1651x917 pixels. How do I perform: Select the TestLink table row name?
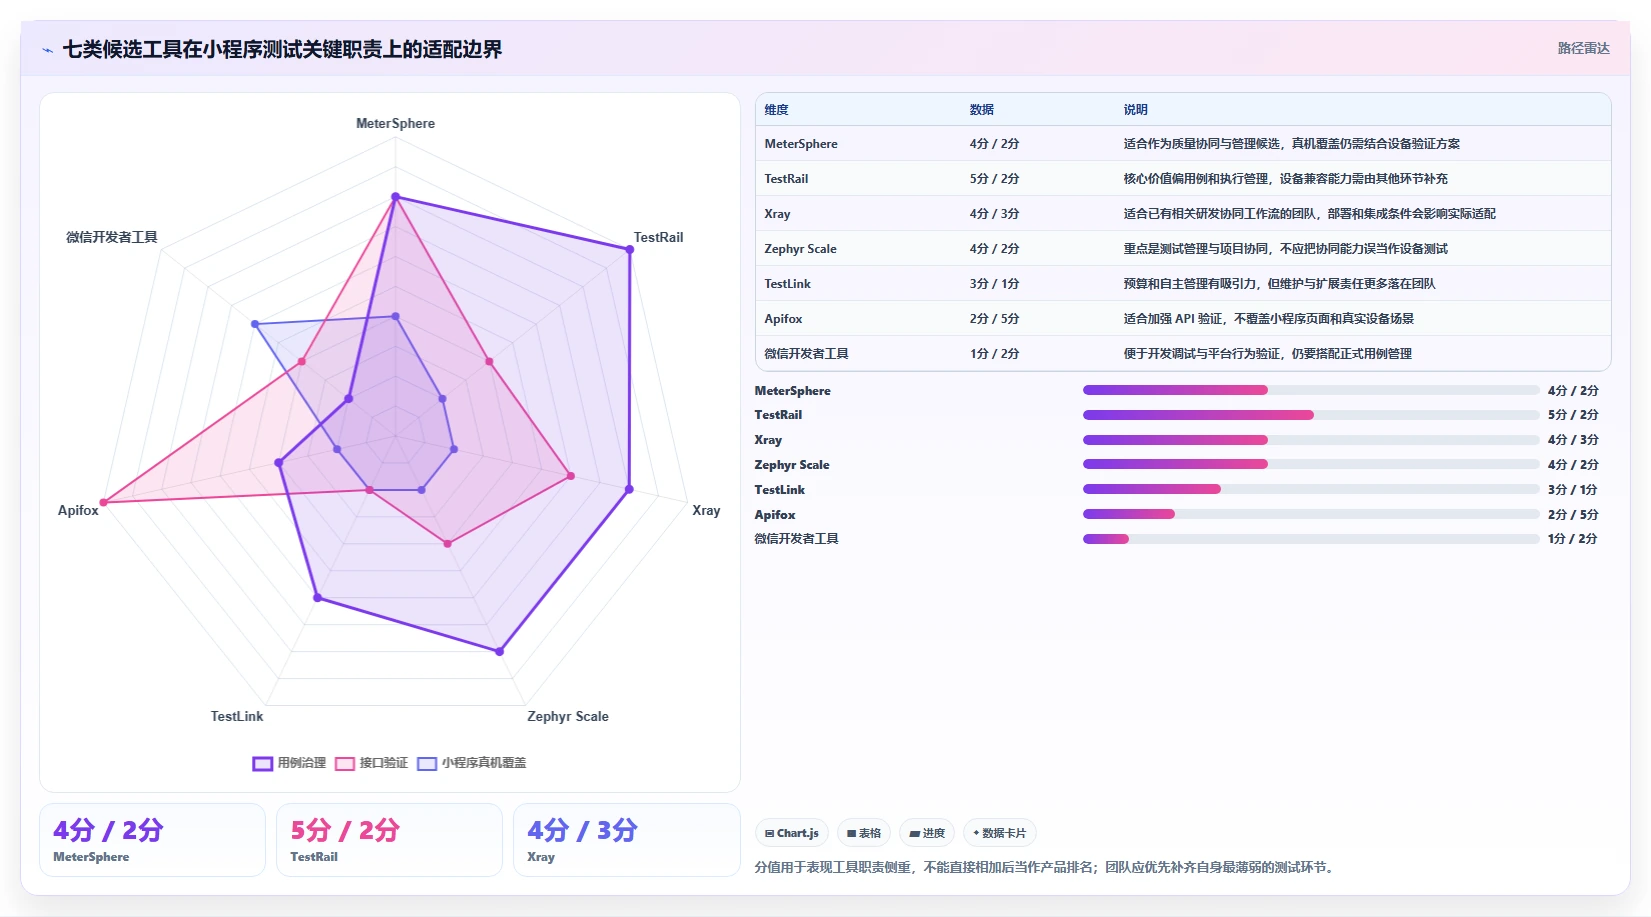[787, 284]
